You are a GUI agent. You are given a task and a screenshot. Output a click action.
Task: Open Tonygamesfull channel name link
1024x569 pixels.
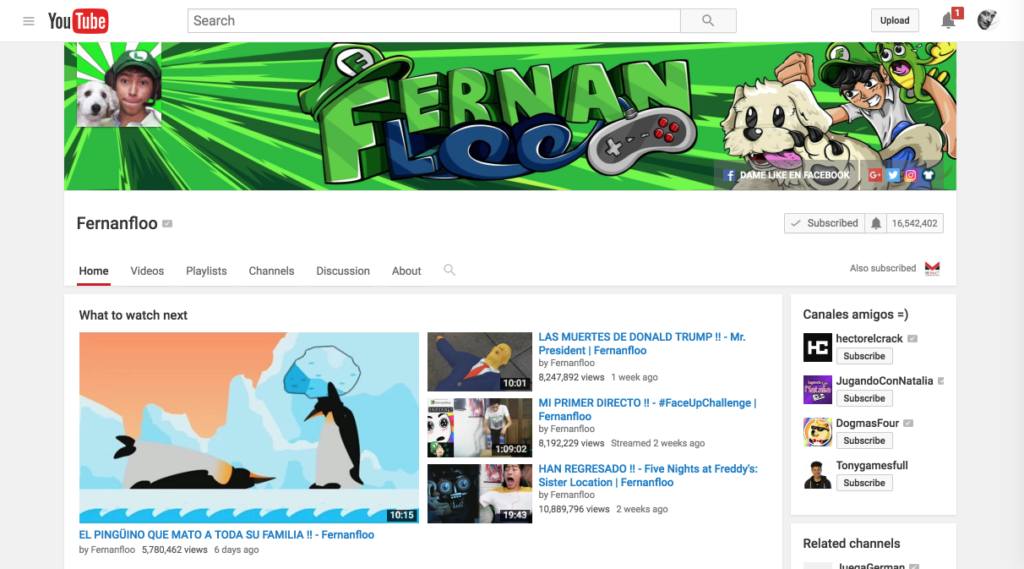pyautogui.click(x=872, y=466)
